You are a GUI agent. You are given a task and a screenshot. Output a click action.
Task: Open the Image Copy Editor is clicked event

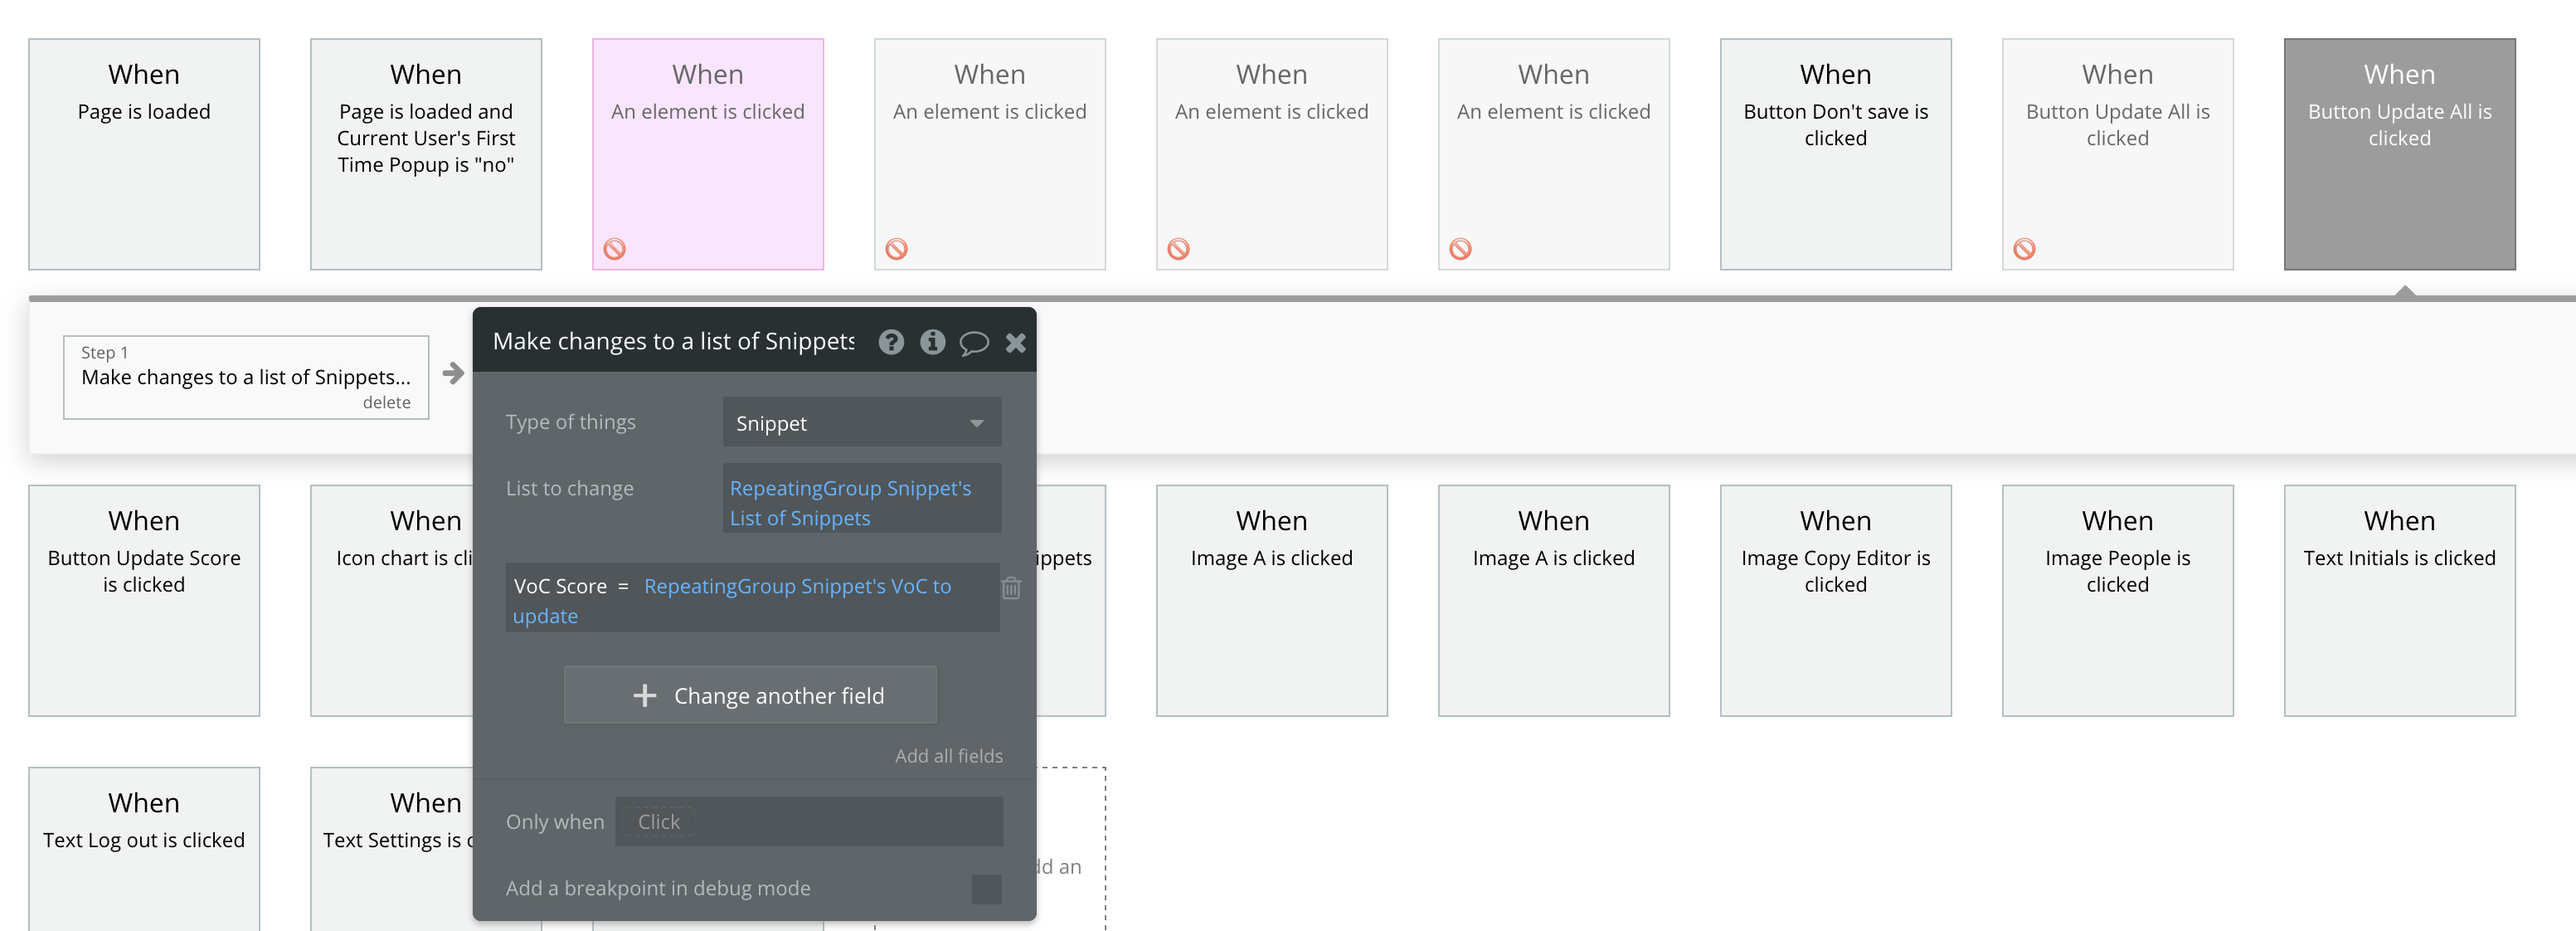[x=1835, y=600]
